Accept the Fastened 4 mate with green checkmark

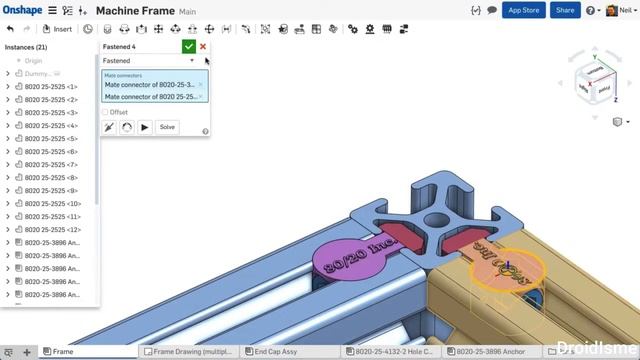point(189,47)
